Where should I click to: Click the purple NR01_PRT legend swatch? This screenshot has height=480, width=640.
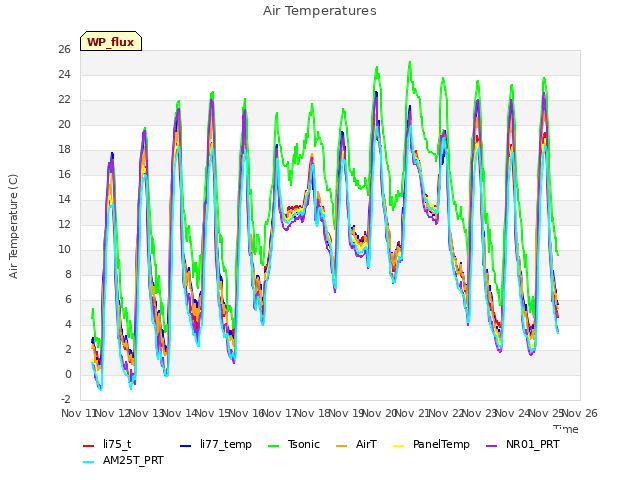click(x=491, y=446)
